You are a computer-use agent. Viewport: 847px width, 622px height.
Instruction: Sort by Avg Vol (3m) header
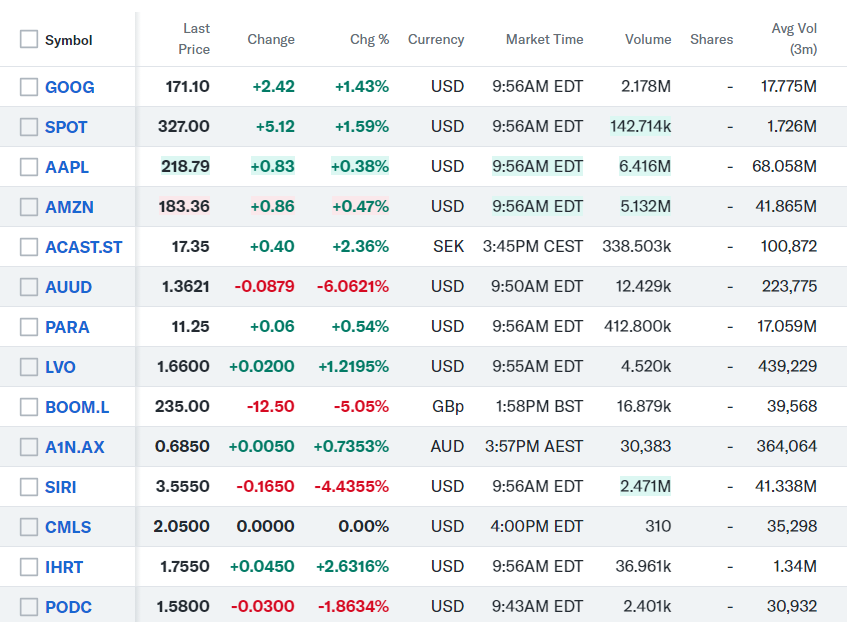pos(794,39)
